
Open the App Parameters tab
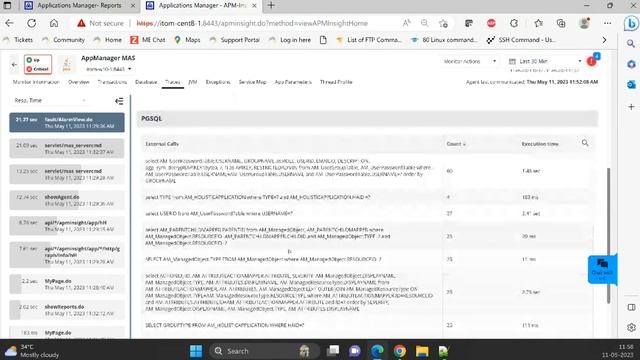(293, 82)
